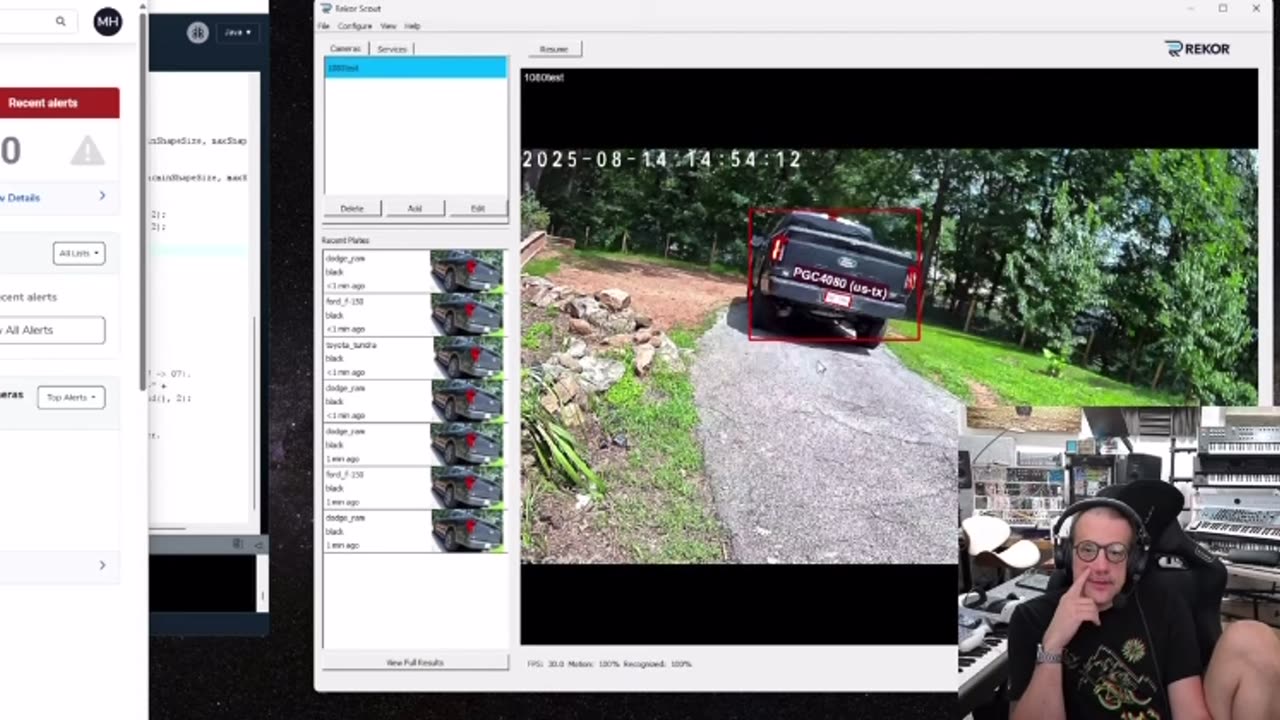Open the MH user avatar menu
This screenshot has height=720, width=1280.
(x=108, y=21)
